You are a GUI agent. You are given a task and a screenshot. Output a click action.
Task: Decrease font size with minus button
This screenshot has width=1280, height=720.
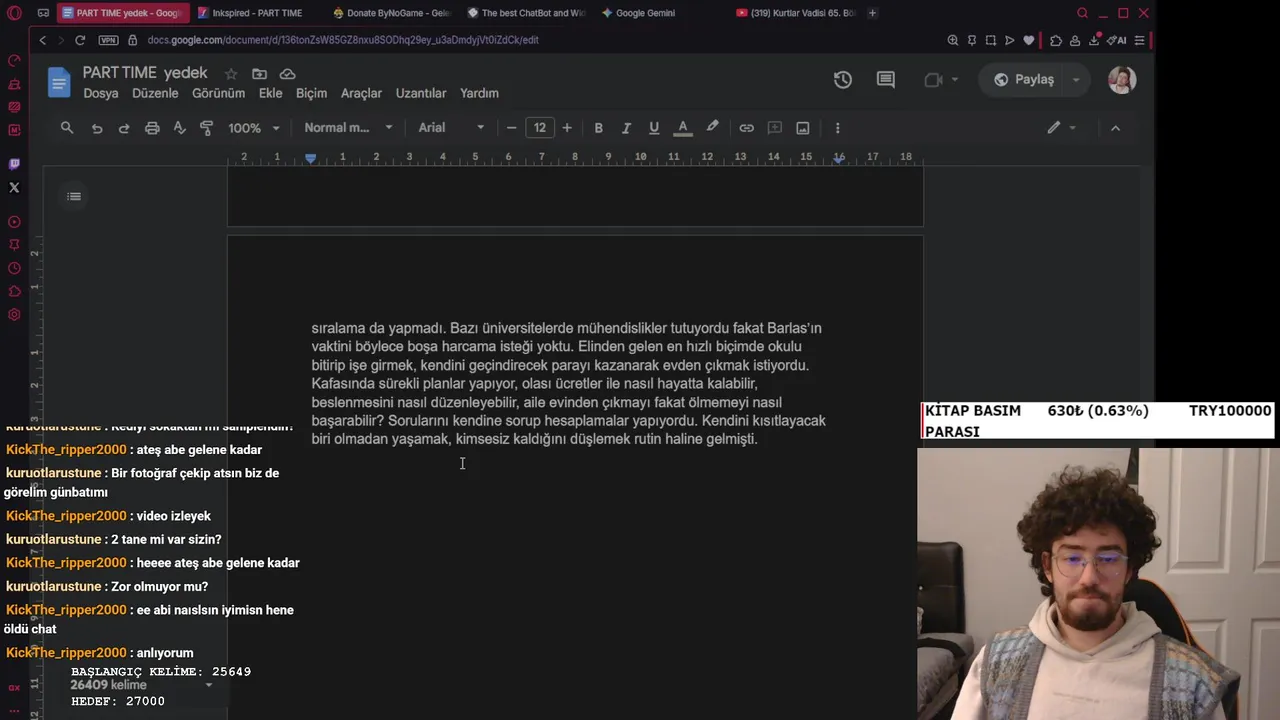[x=512, y=128]
